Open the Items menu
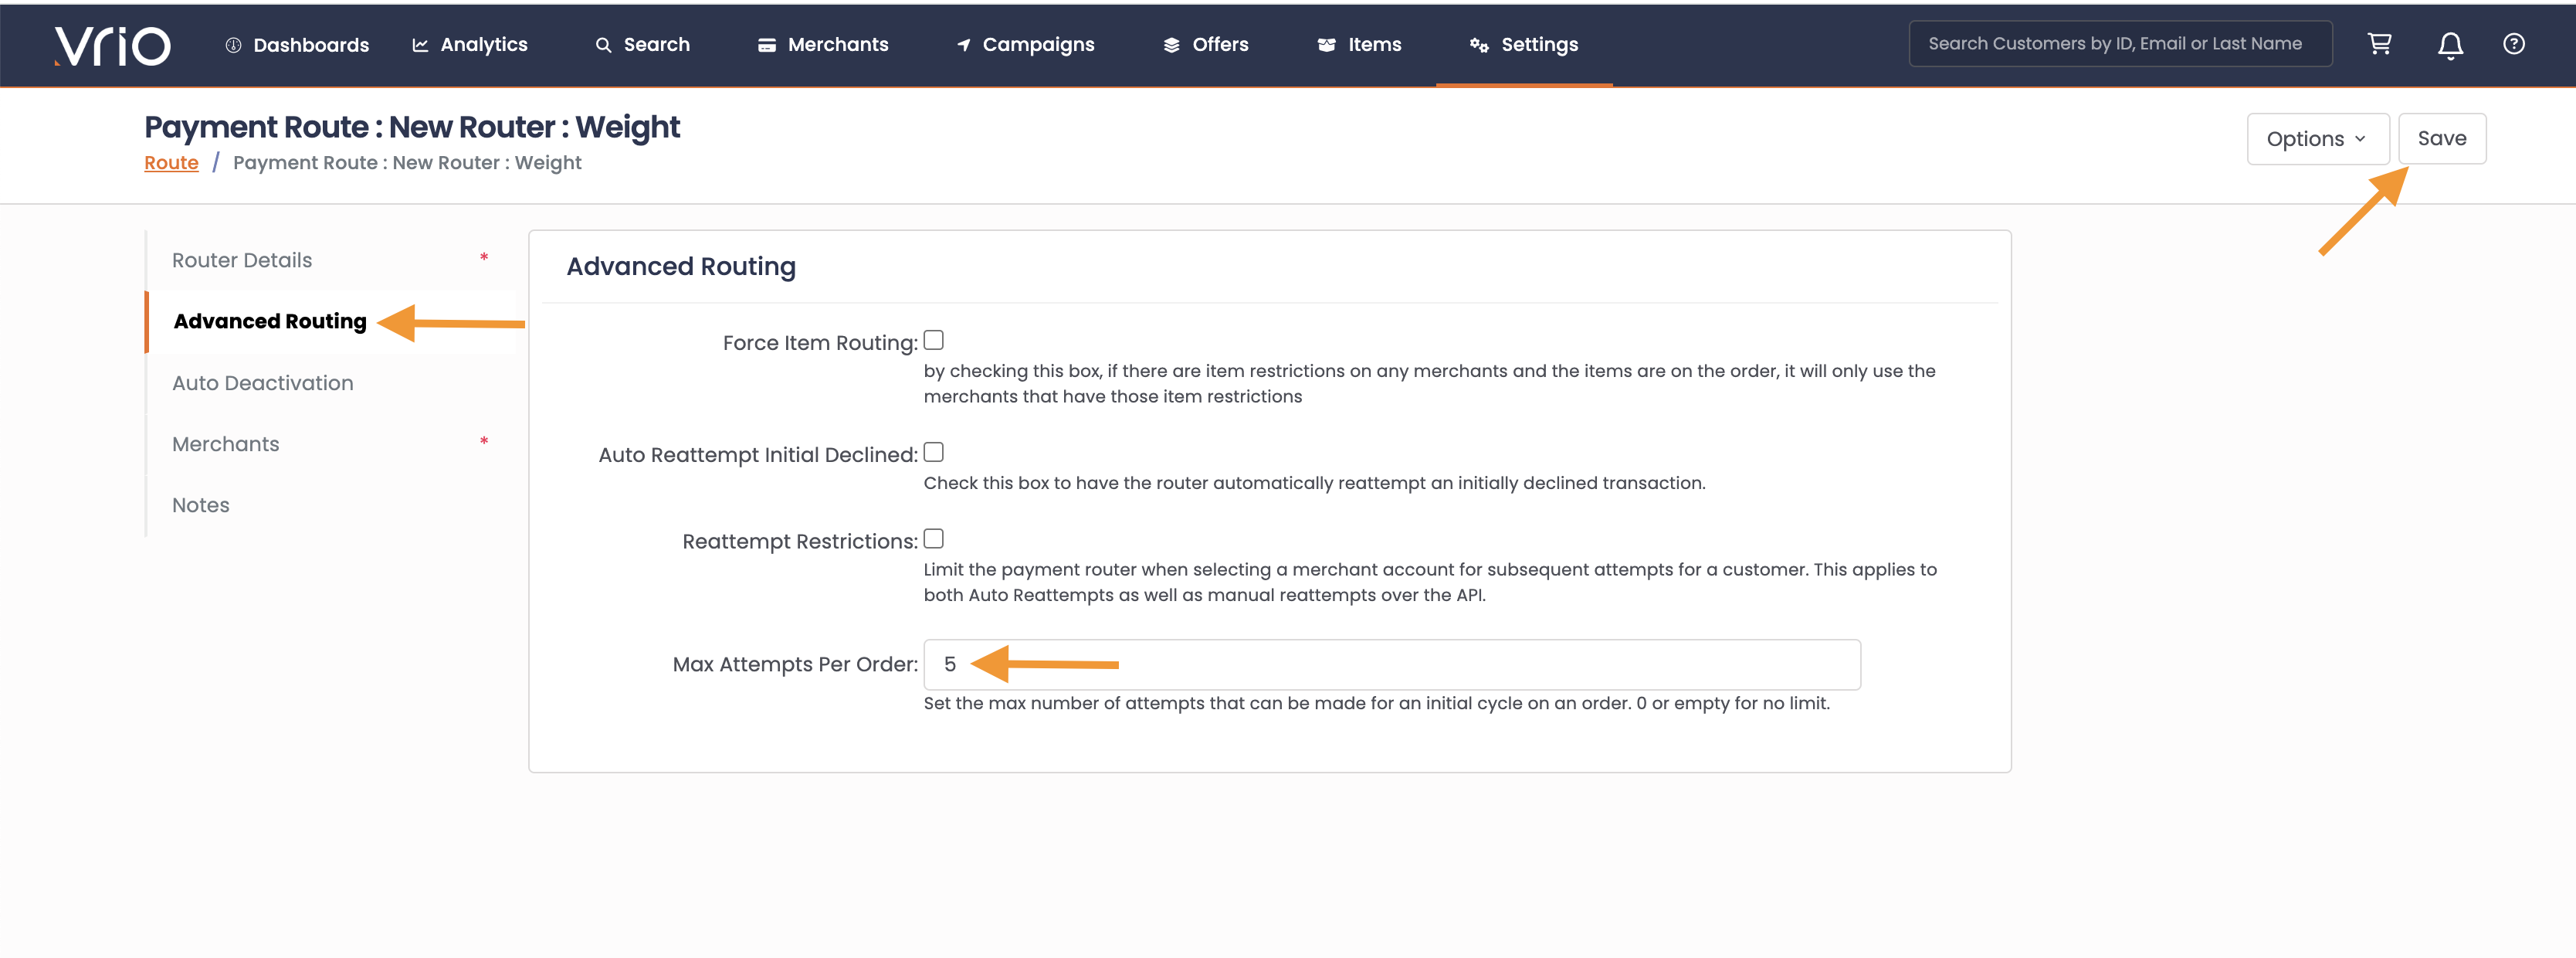Image resolution: width=2576 pixels, height=958 pixels. pyautogui.click(x=1359, y=45)
